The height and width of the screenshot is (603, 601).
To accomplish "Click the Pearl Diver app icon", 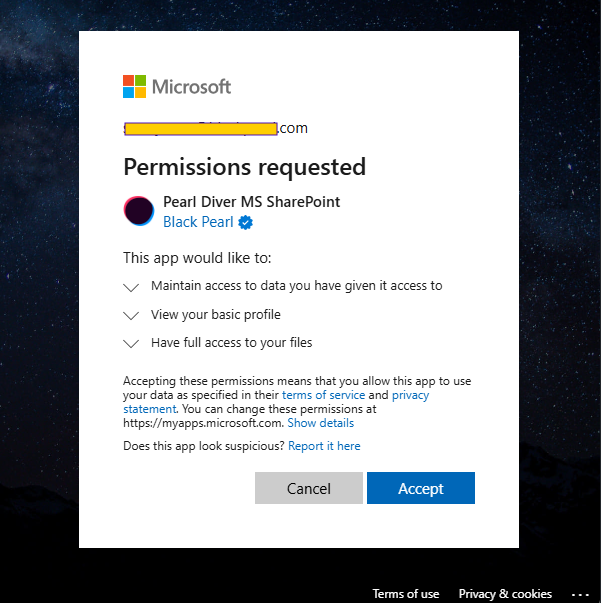I will point(138,211).
